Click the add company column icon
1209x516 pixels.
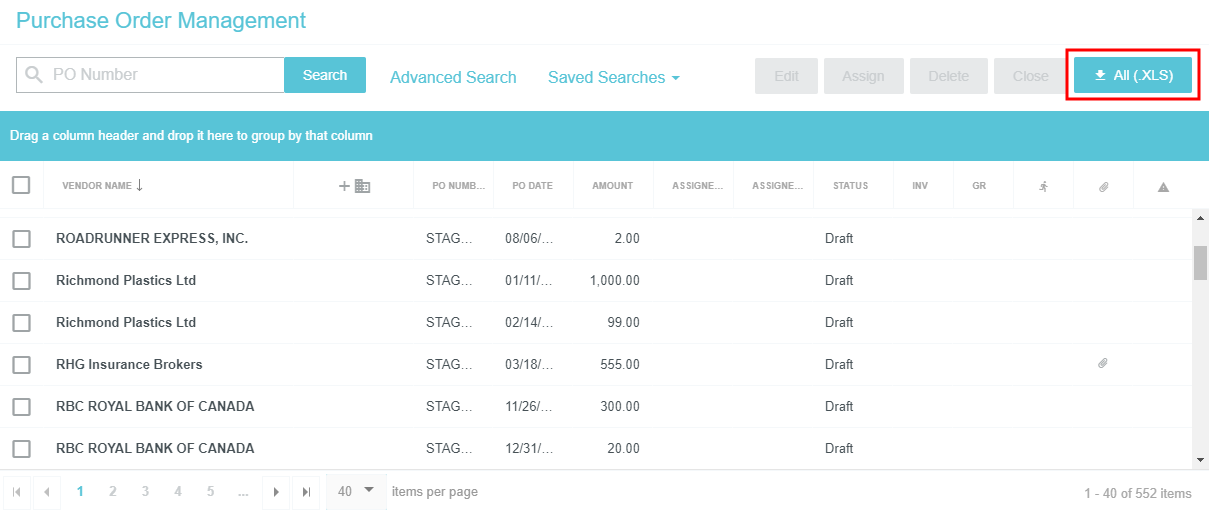(354, 186)
